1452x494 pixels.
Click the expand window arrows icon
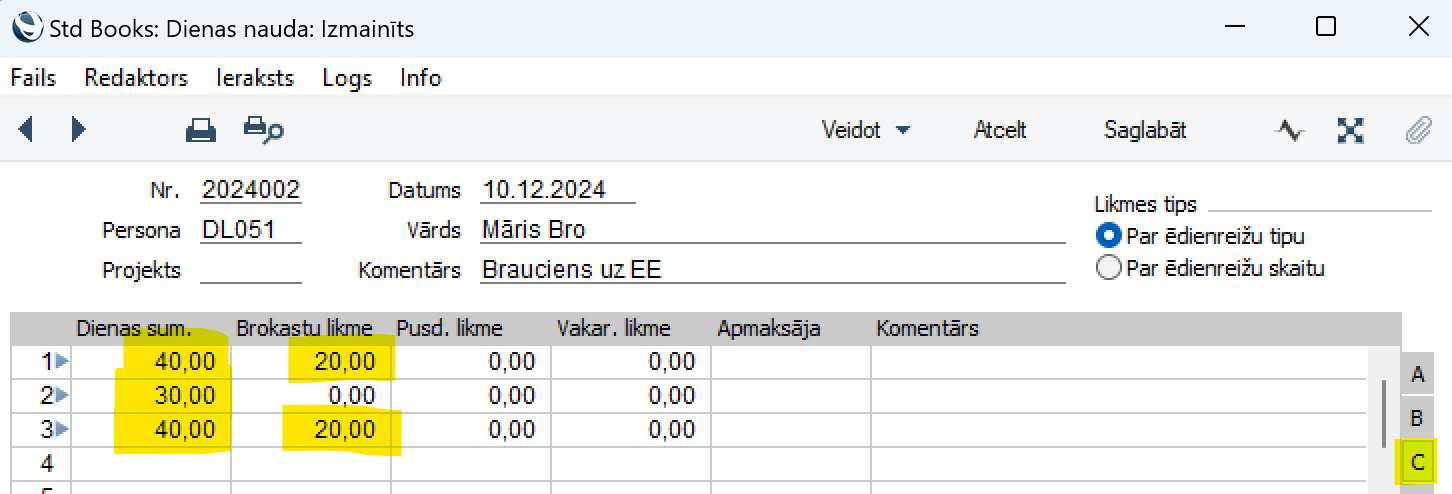click(x=1351, y=130)
